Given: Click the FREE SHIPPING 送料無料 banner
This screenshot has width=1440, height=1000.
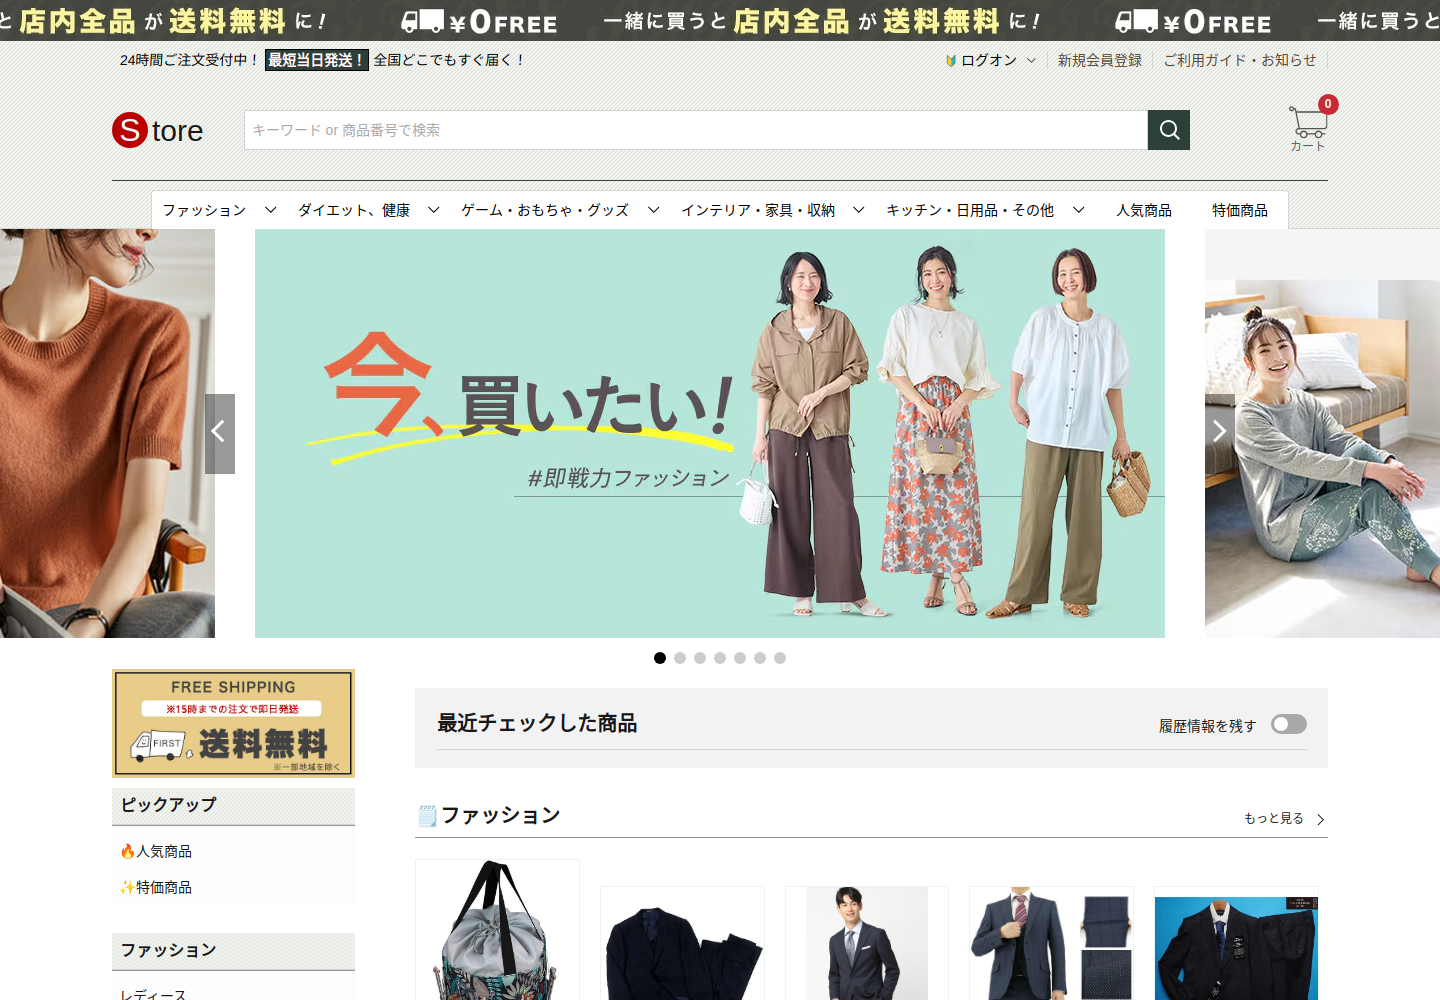Looking at the screenshot, I should 233,723.
